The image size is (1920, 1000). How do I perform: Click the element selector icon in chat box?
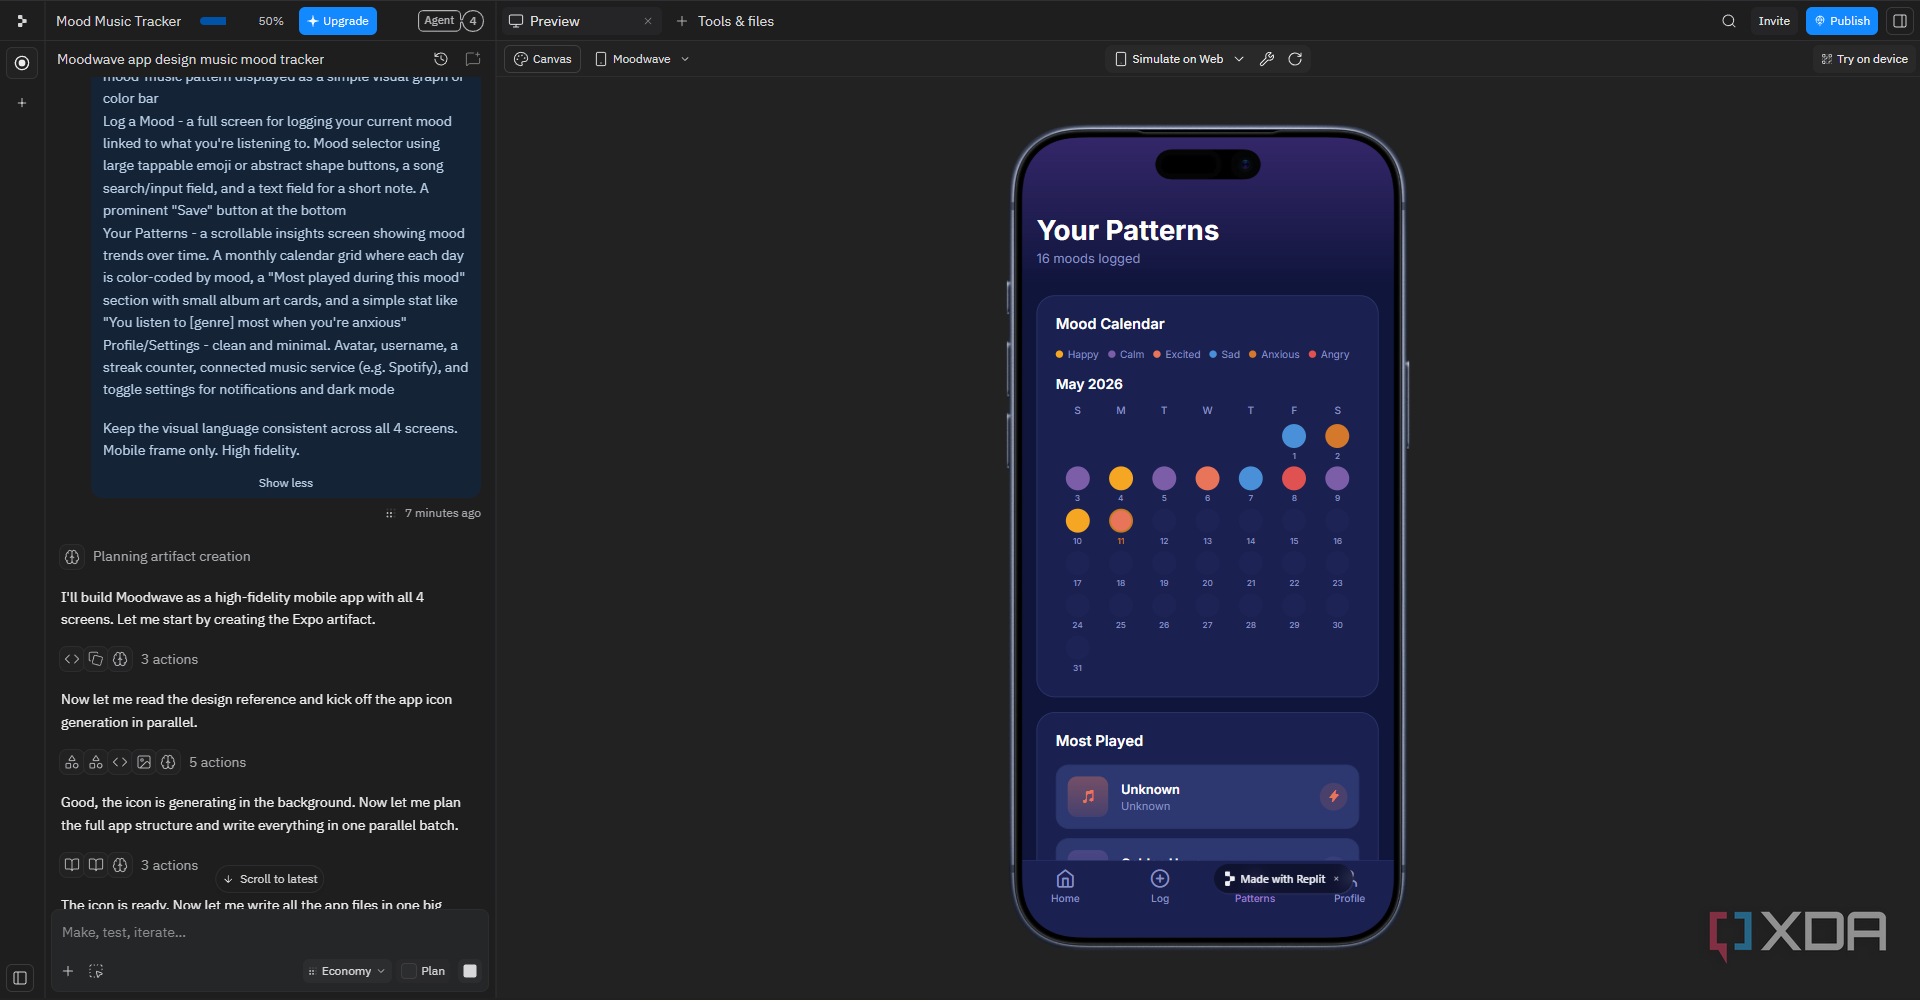[x=96, y=971]
